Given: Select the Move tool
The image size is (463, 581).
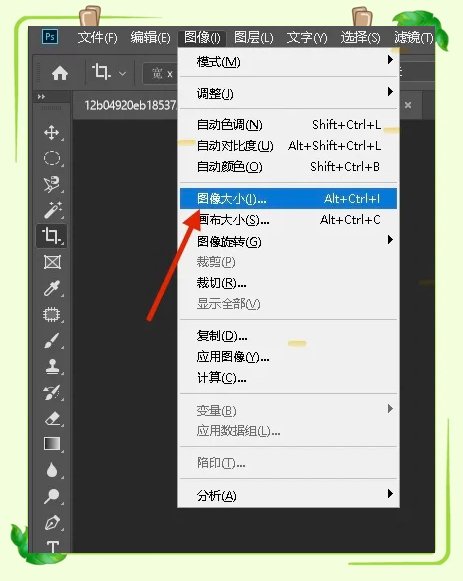Looking at the screenshot, I should point(51,132).
